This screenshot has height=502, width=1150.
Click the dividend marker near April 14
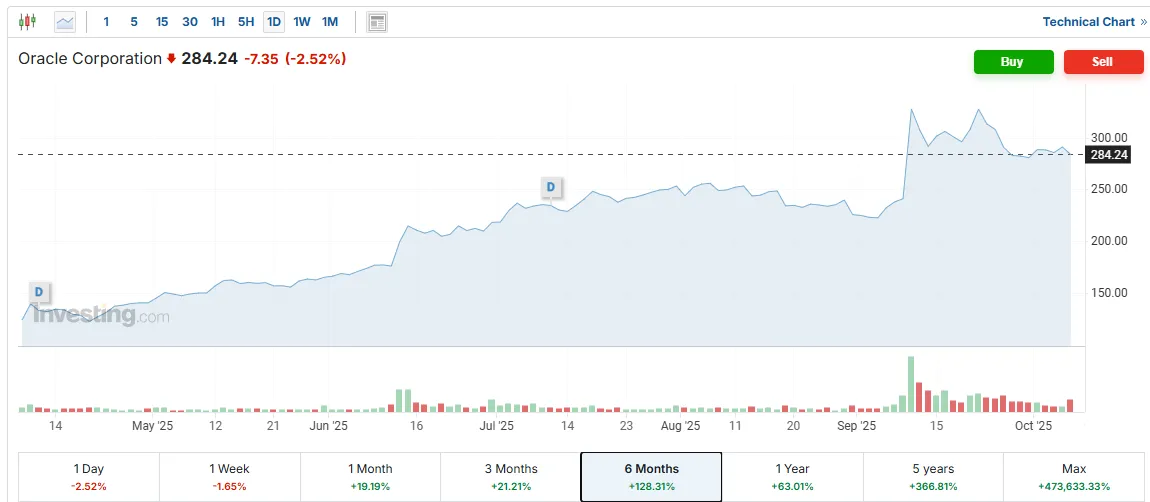click(x=39, y=292)
